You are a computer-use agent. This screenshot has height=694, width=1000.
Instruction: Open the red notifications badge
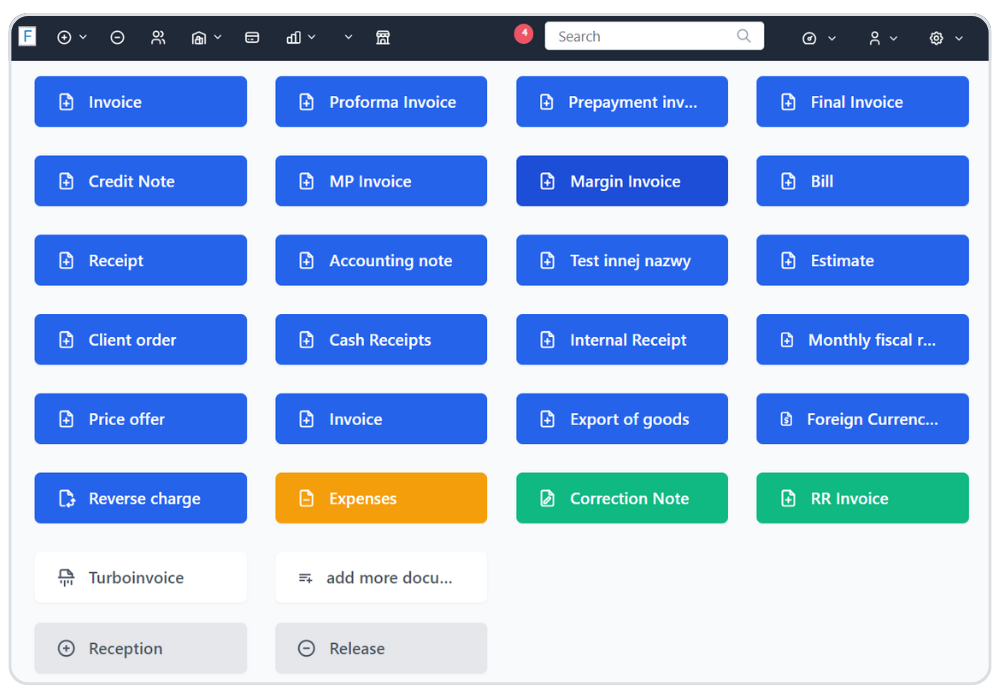pyautogui.click(x=524, y=34)
